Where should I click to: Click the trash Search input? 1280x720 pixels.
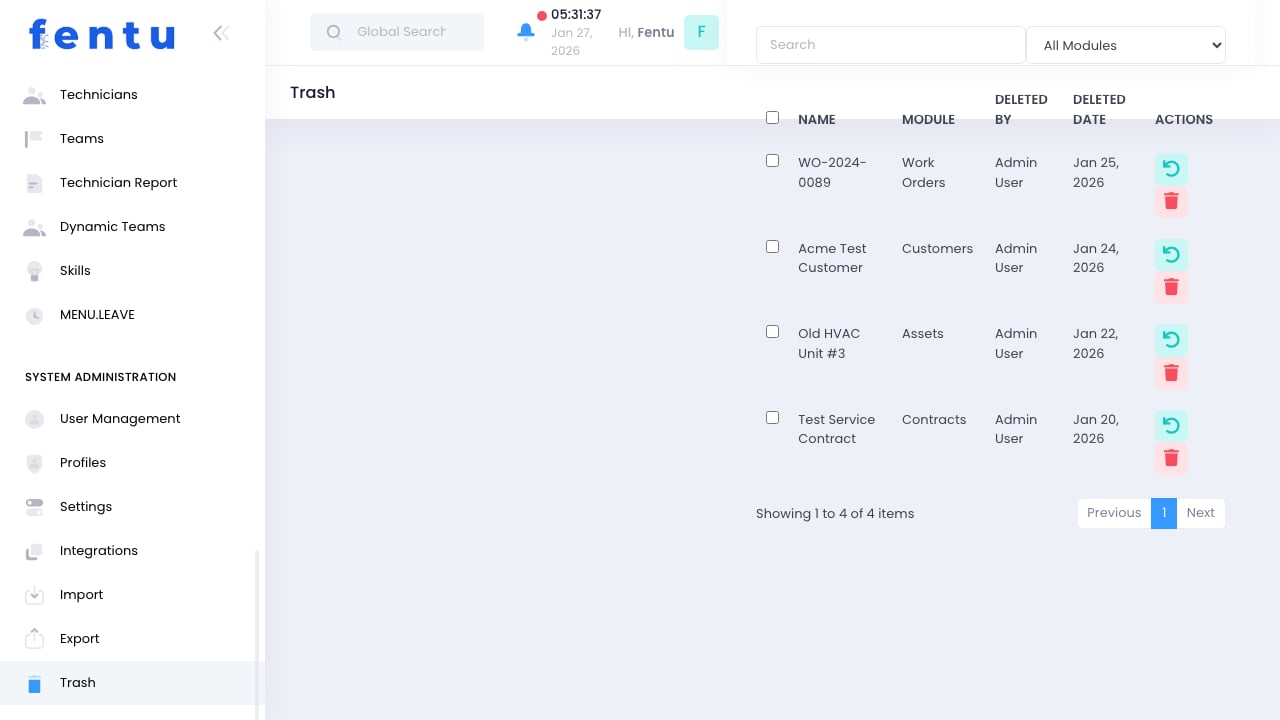click(x=891, y=45)
